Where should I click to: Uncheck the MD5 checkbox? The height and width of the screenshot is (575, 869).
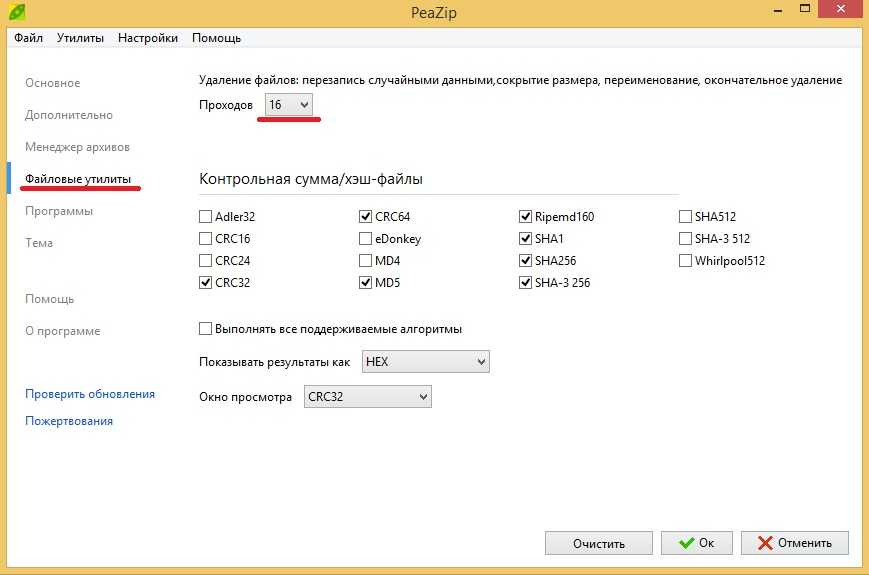365,283
